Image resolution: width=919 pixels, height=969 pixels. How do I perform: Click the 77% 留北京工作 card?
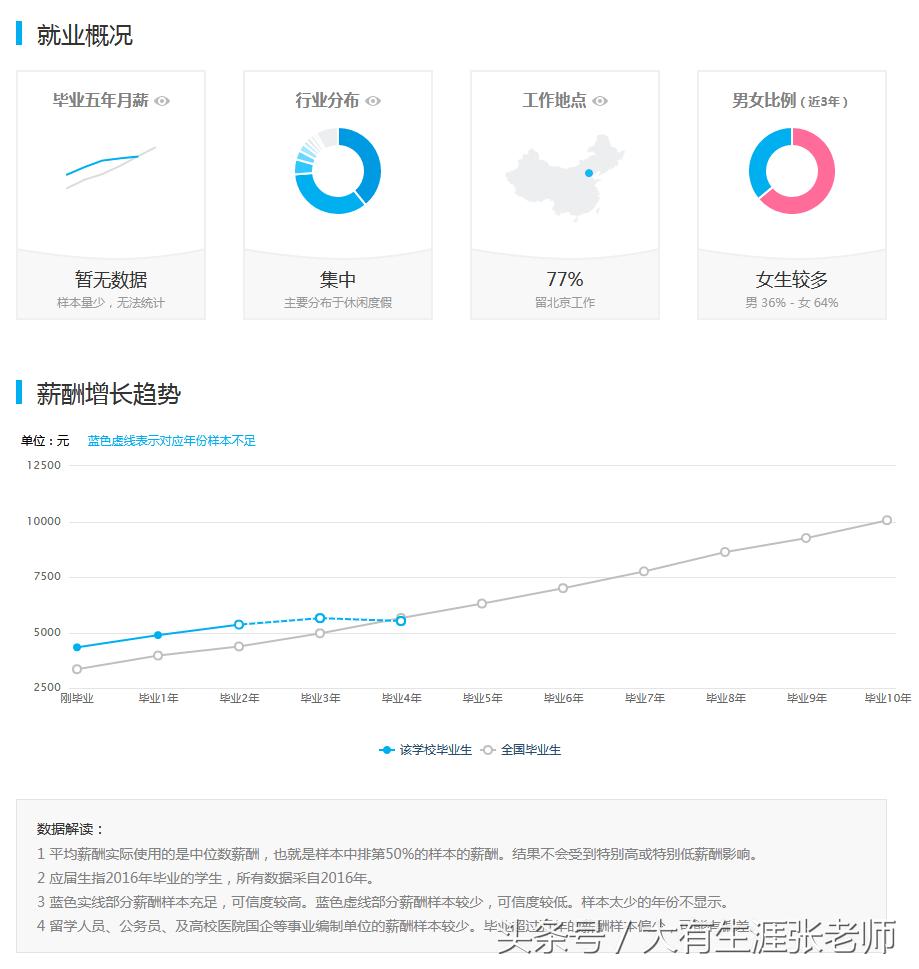tap(565, 282)
